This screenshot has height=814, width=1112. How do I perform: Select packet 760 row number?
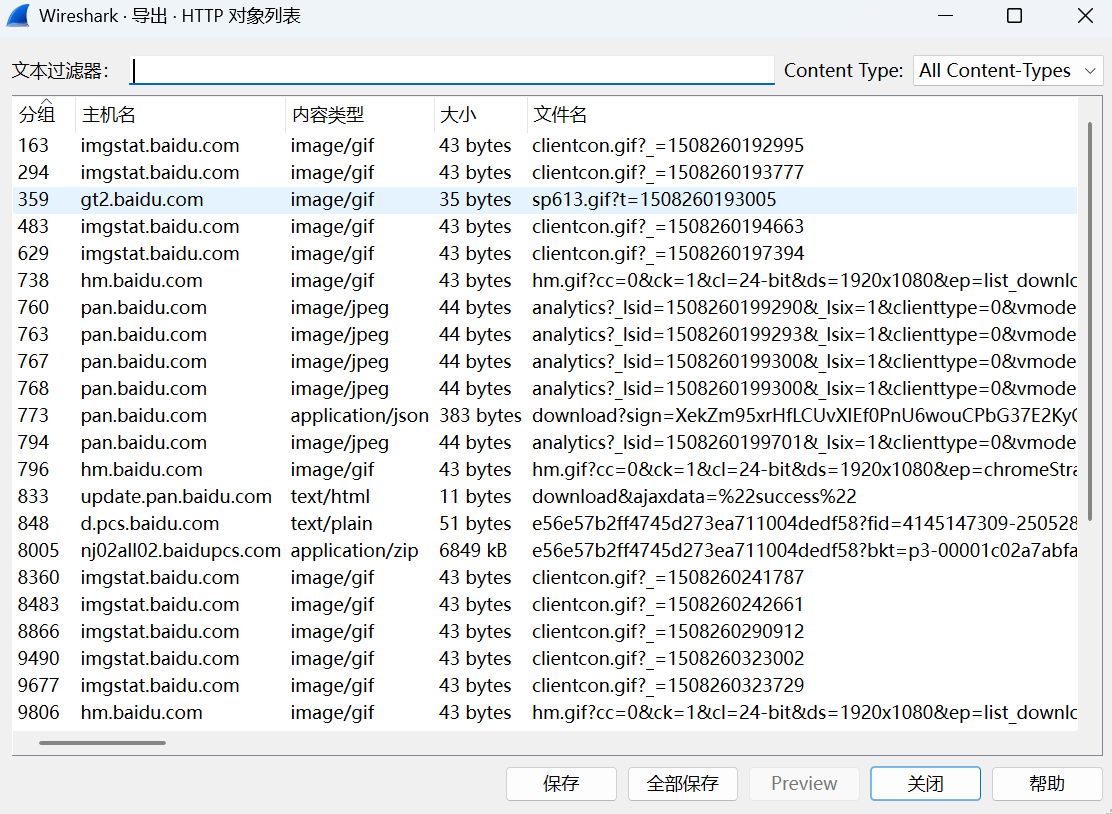click(x=33, y=308)
